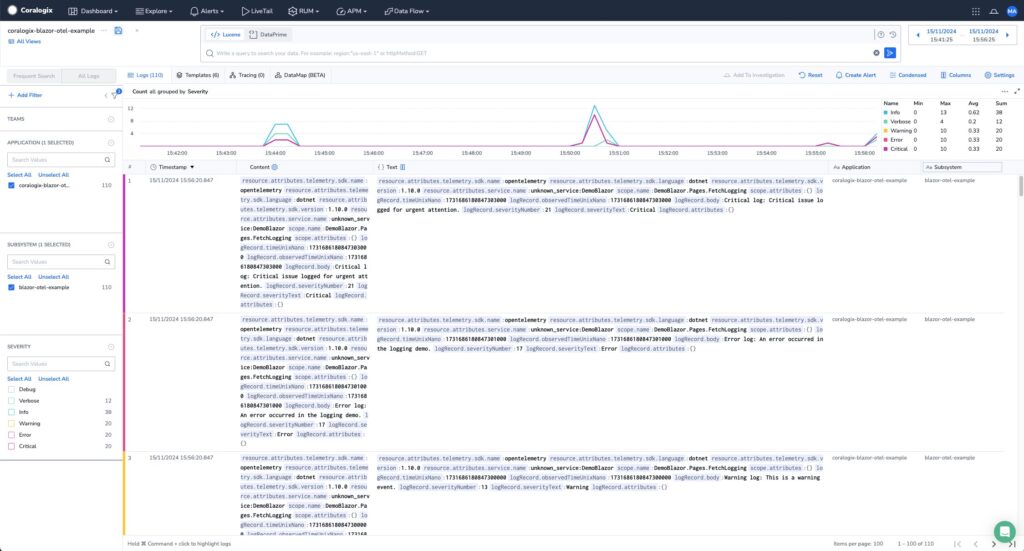Open the Data Flow menu
1024x551 pixels.
tap(406, 11)
